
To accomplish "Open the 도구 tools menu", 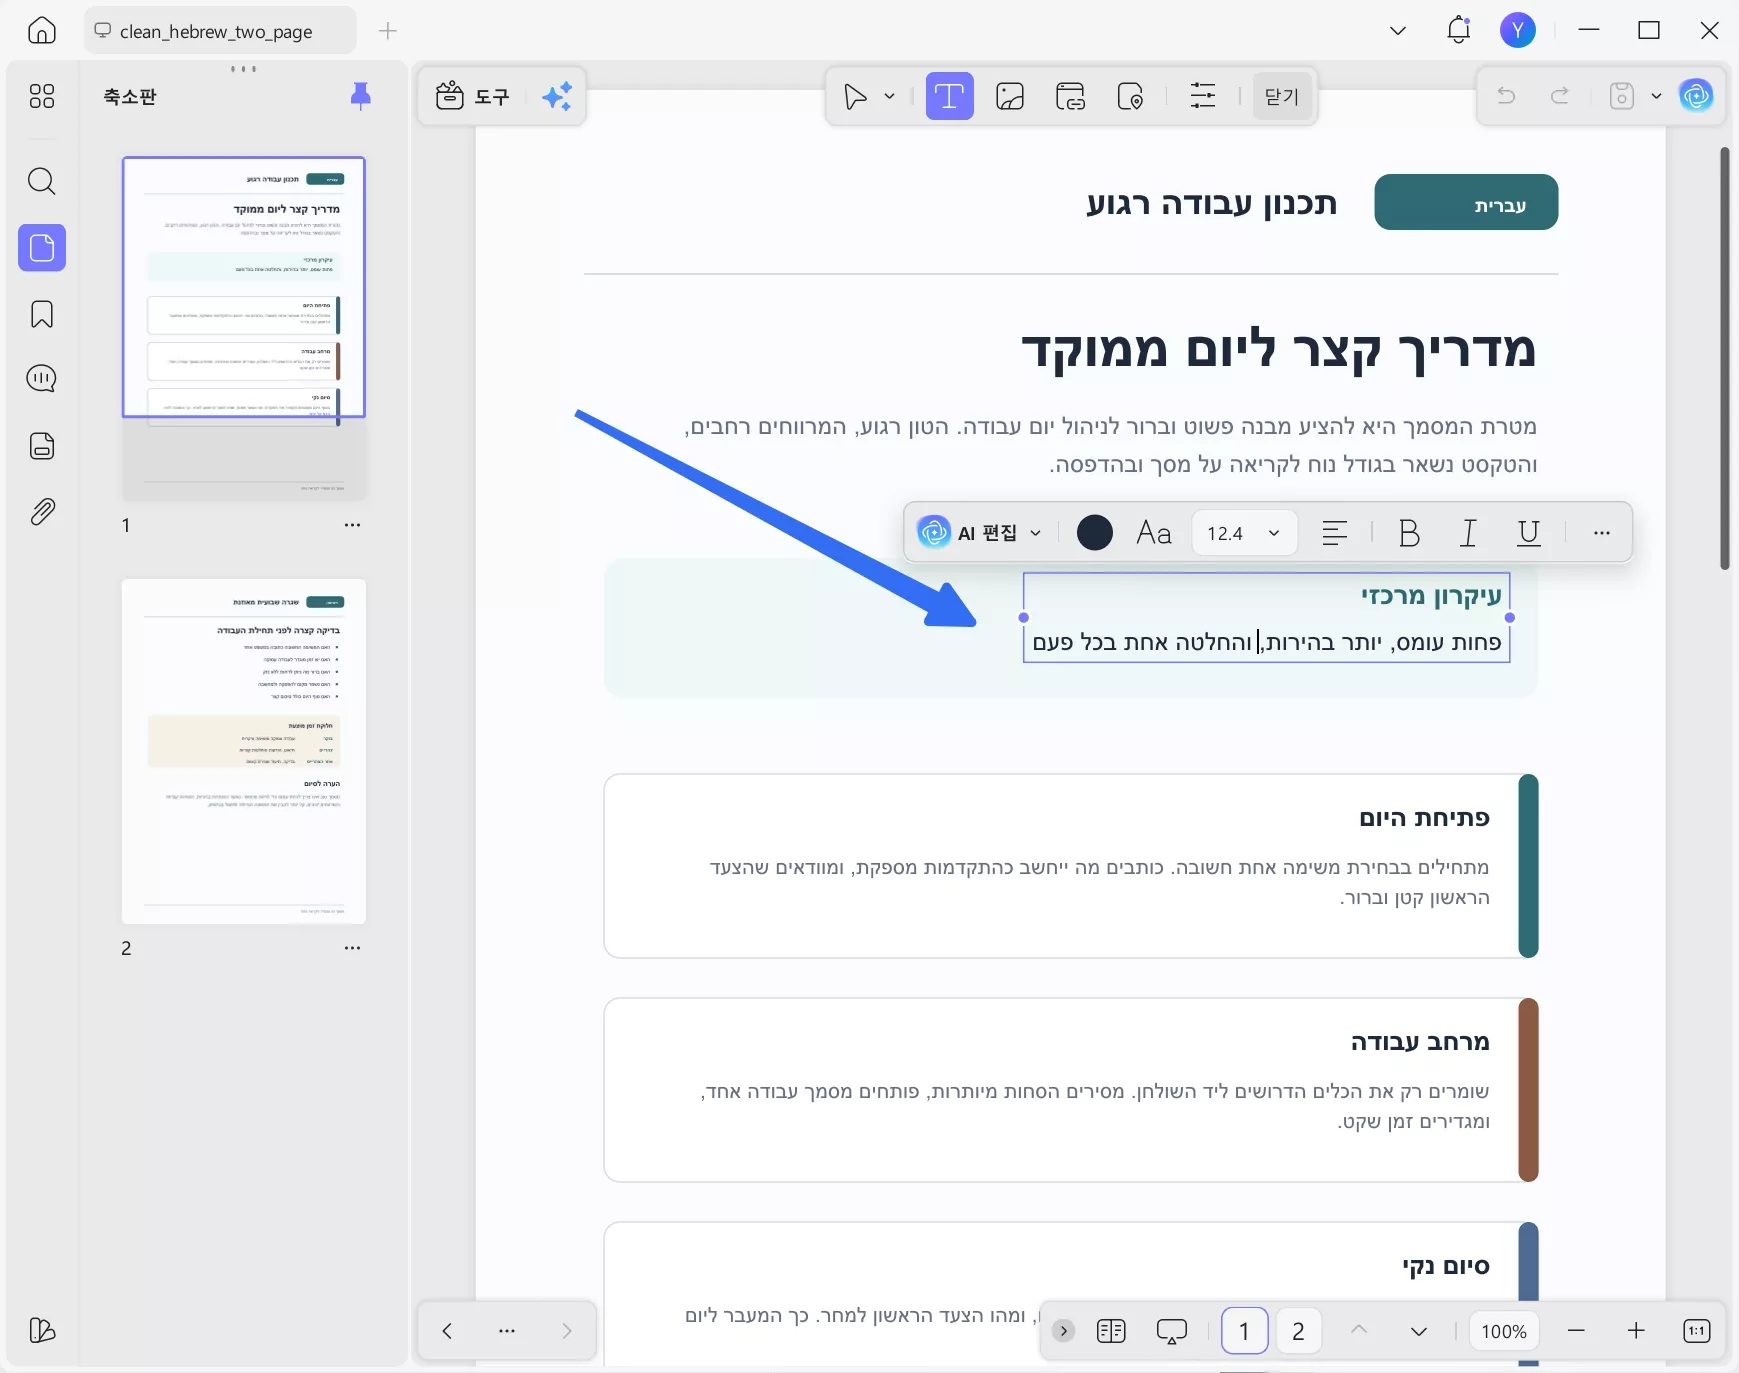I will (x=473, y=96).
